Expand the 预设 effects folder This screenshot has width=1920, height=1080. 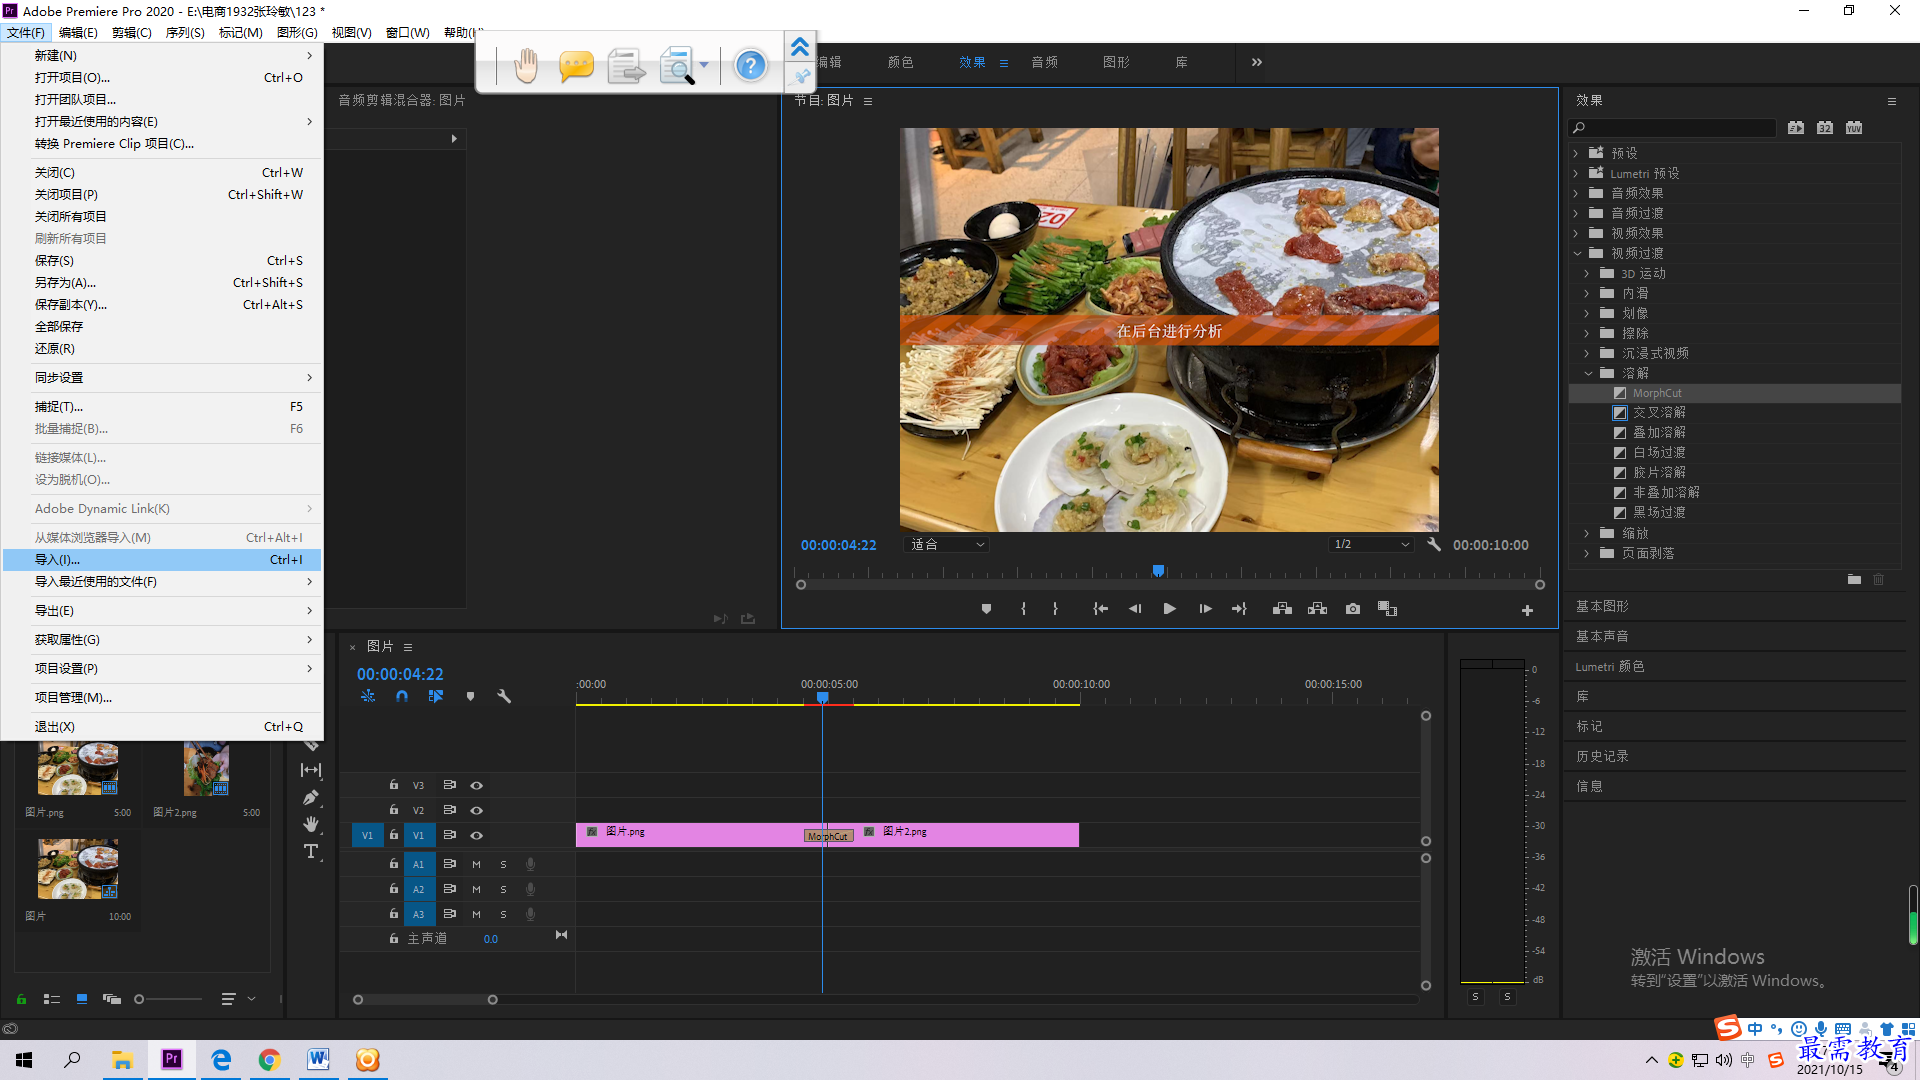point(1576,153)
